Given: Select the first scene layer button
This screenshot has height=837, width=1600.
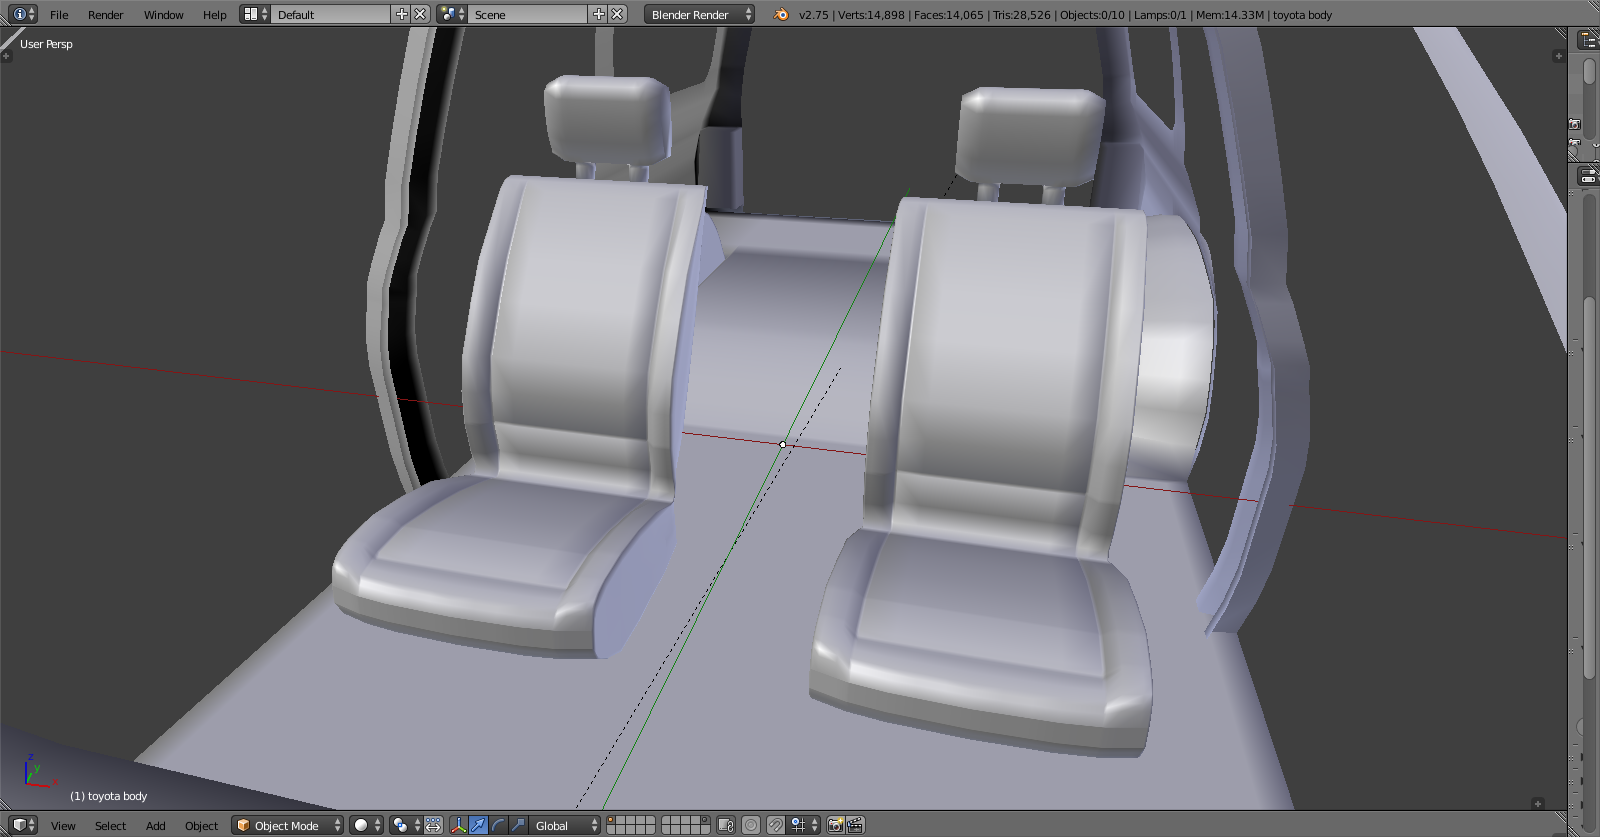Looking at the screenshot, I should pos(612,821).
